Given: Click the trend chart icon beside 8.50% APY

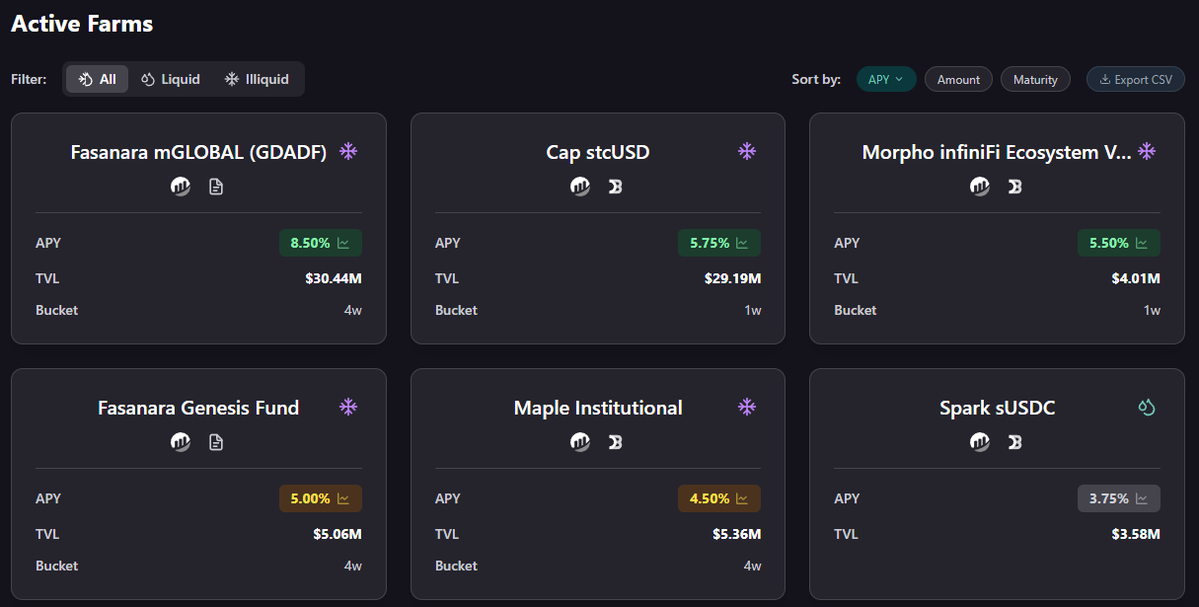Looking at the screenshot, I should click(x=343, y=243).
